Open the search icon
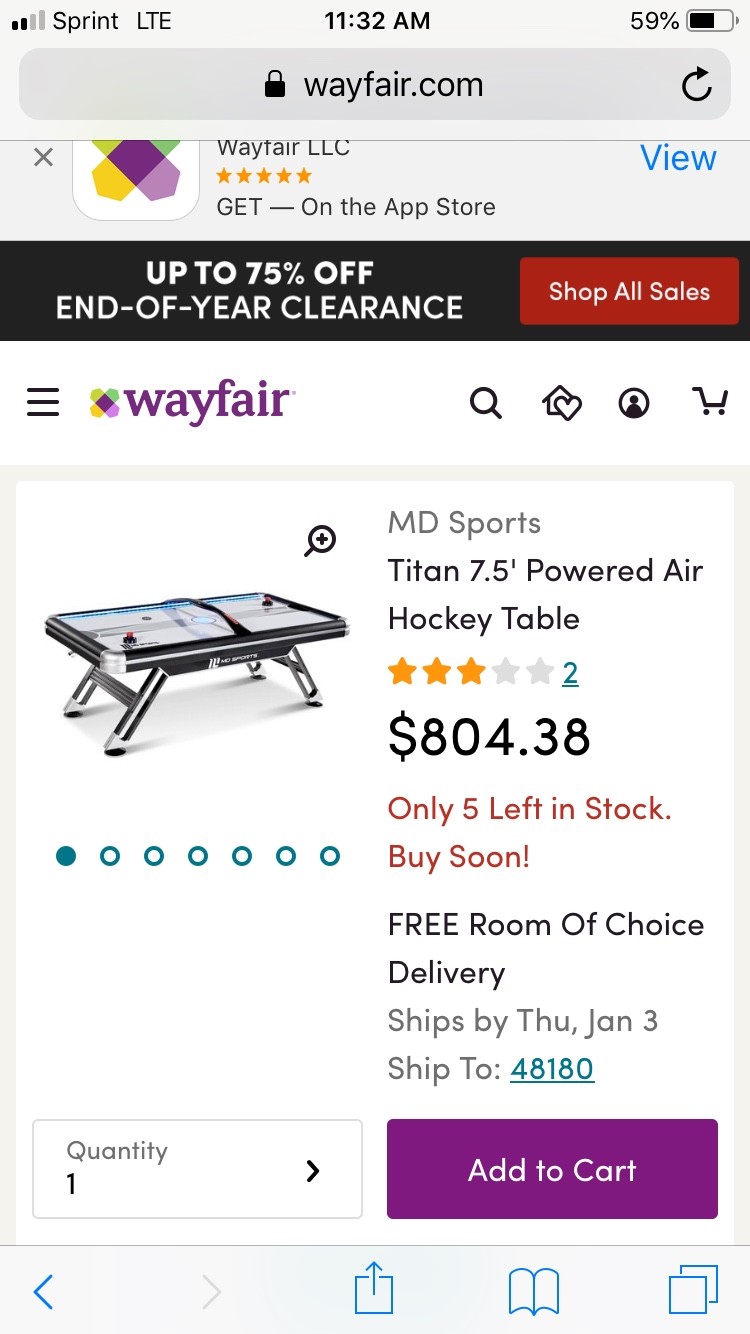Viewport: 750px width, 1334px height. 486,403
